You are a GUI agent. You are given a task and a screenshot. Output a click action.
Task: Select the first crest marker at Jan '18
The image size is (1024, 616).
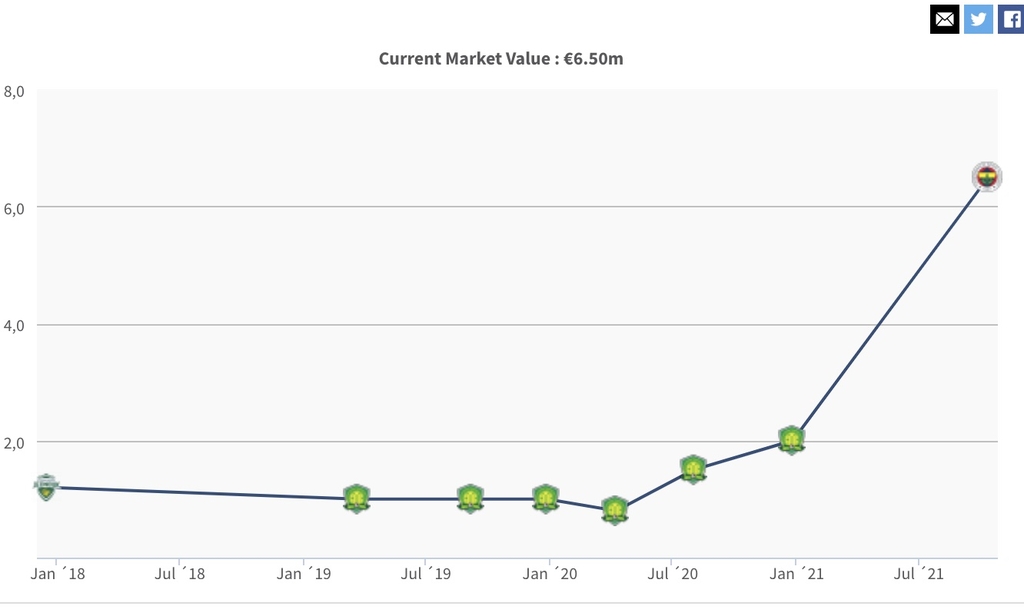click(45, 487)
